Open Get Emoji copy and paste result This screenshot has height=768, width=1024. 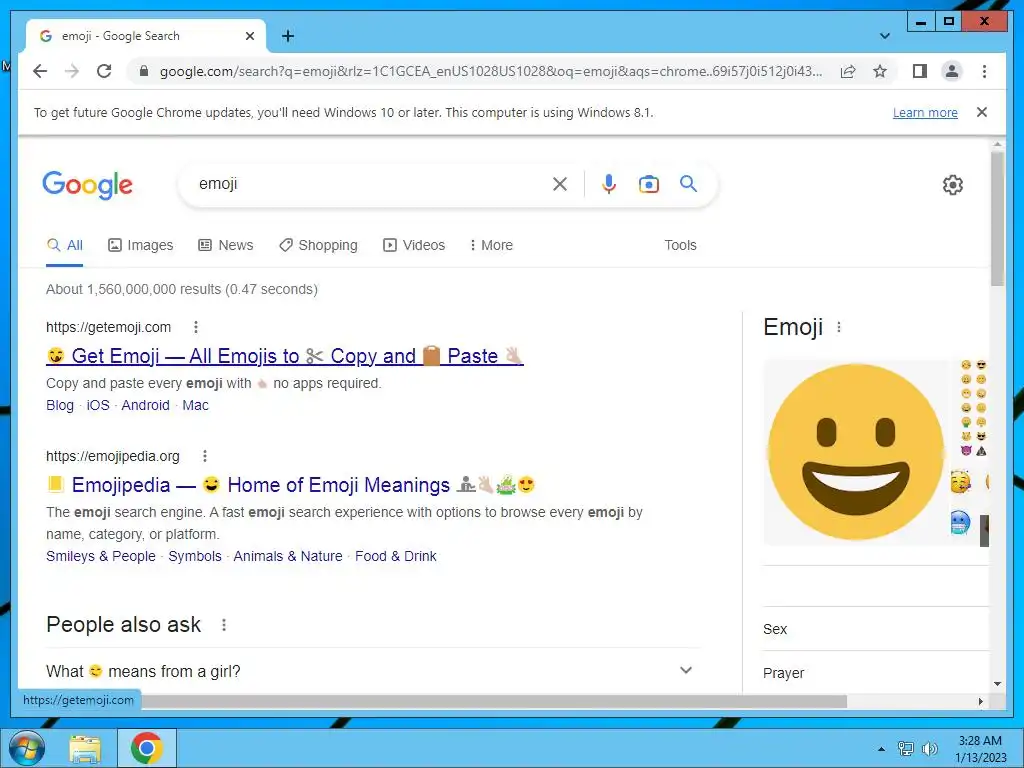pyautogui.click(x=285, y=356)
